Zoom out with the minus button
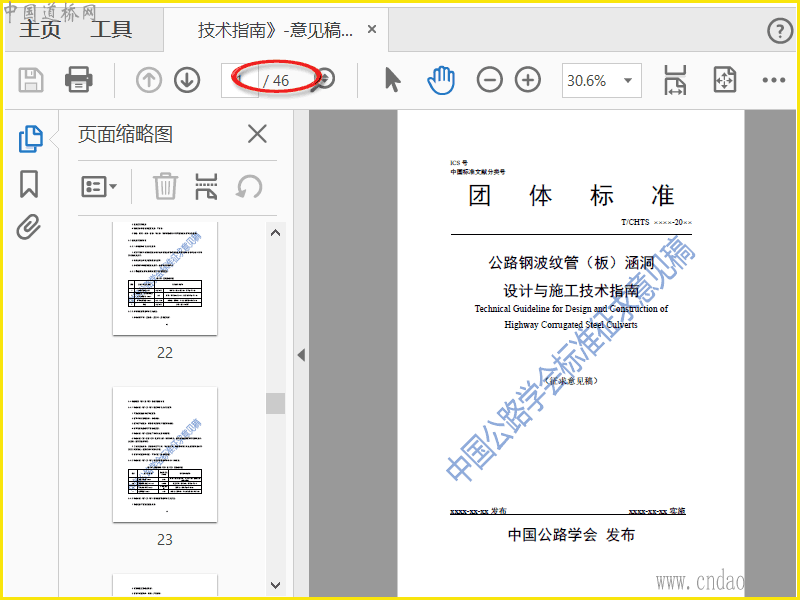 pos(489,80)
